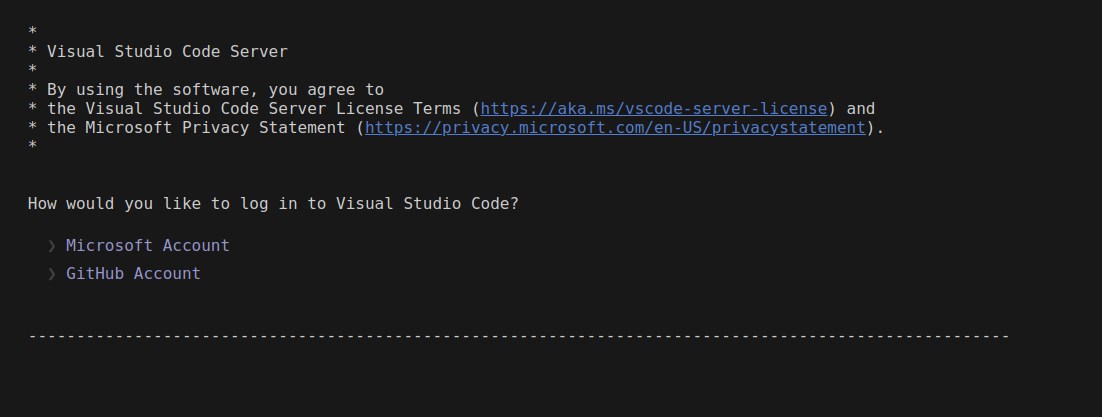The height and width of the screenshot is (417, 1102).
Task: Click the asterisk before "Visual Studio Code Server"
Action: [x=33, y=52]
